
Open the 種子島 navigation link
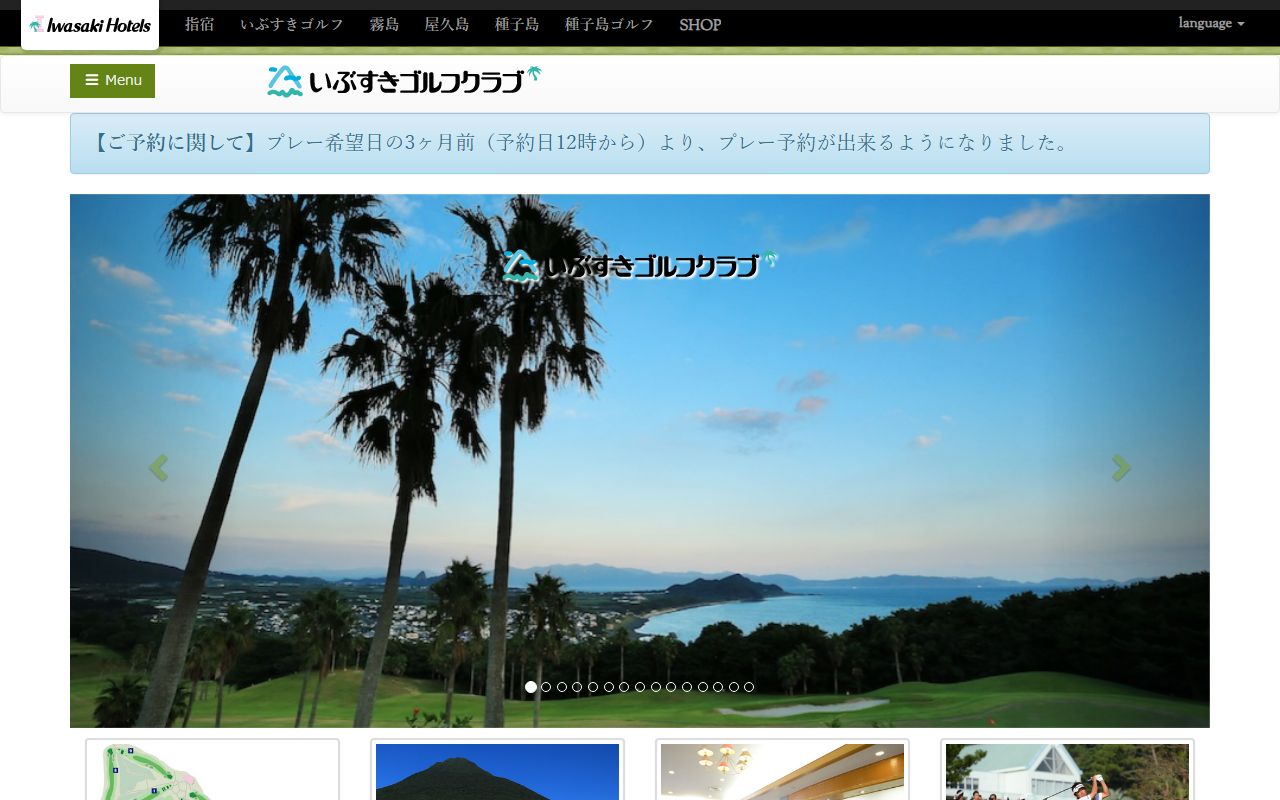(x=517, y=24)
